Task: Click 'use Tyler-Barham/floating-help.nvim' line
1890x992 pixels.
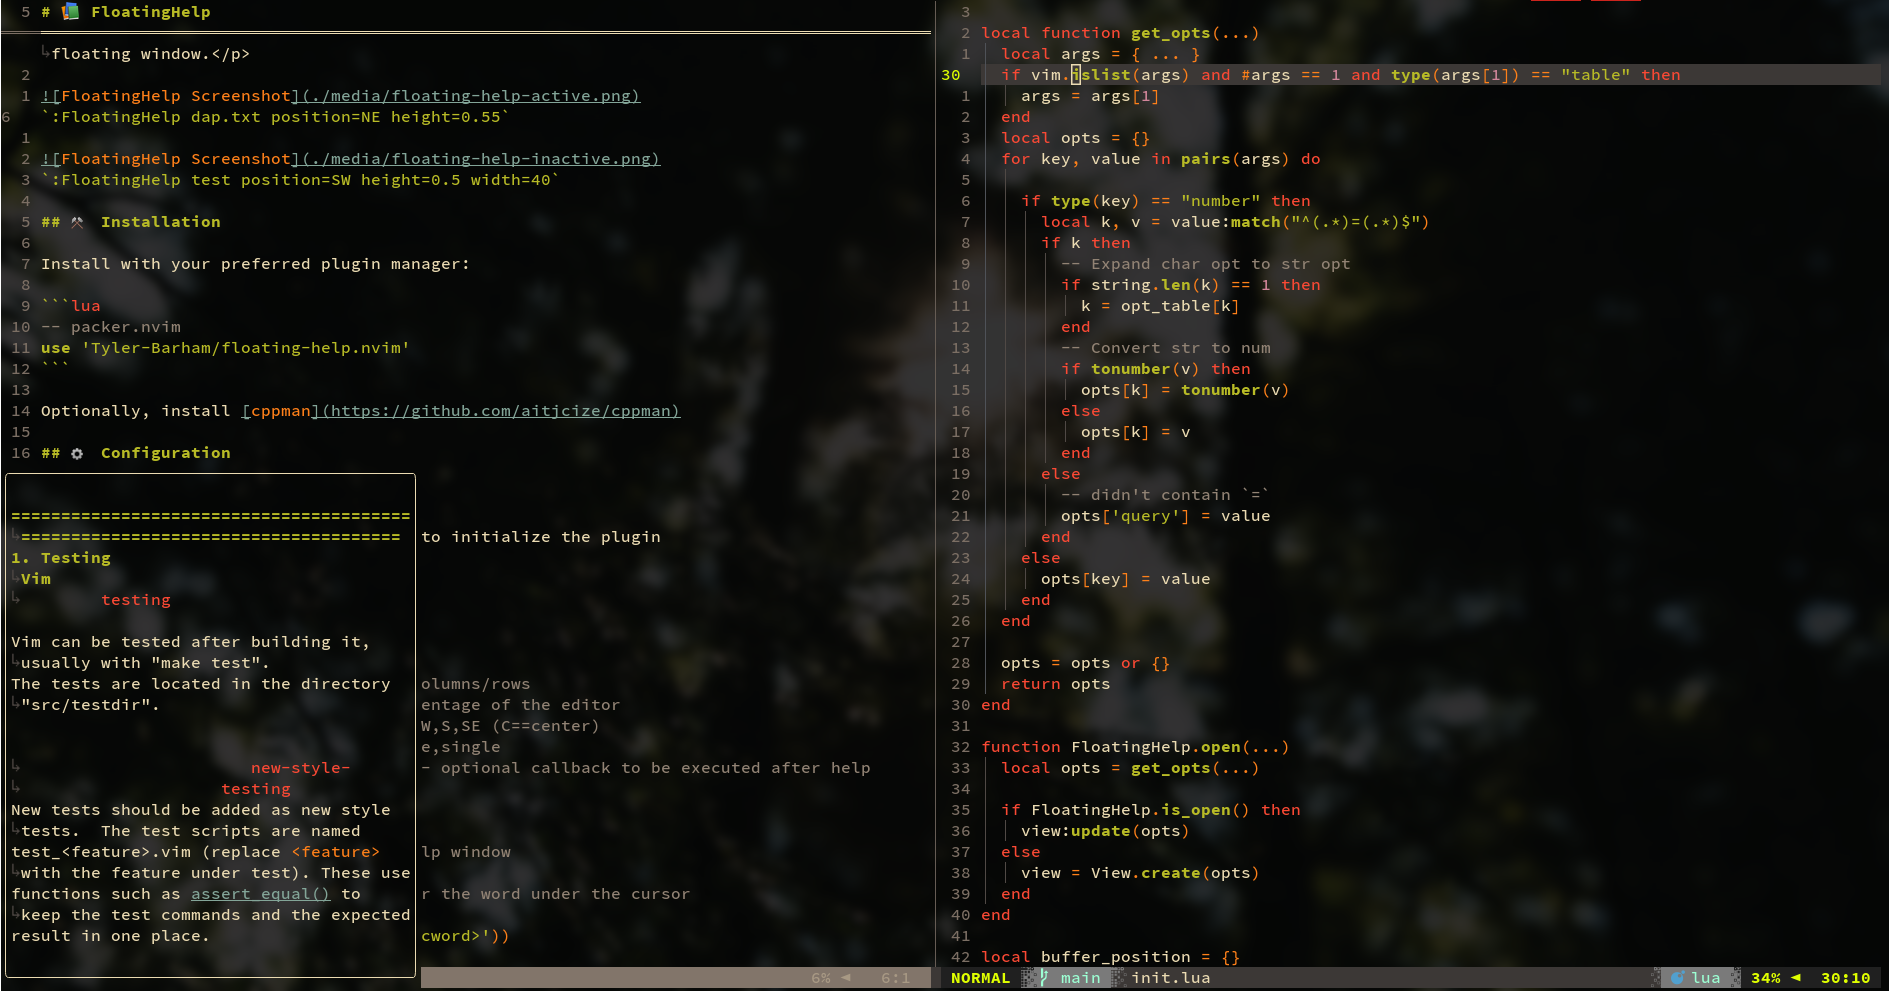Action: click(225, 348)
